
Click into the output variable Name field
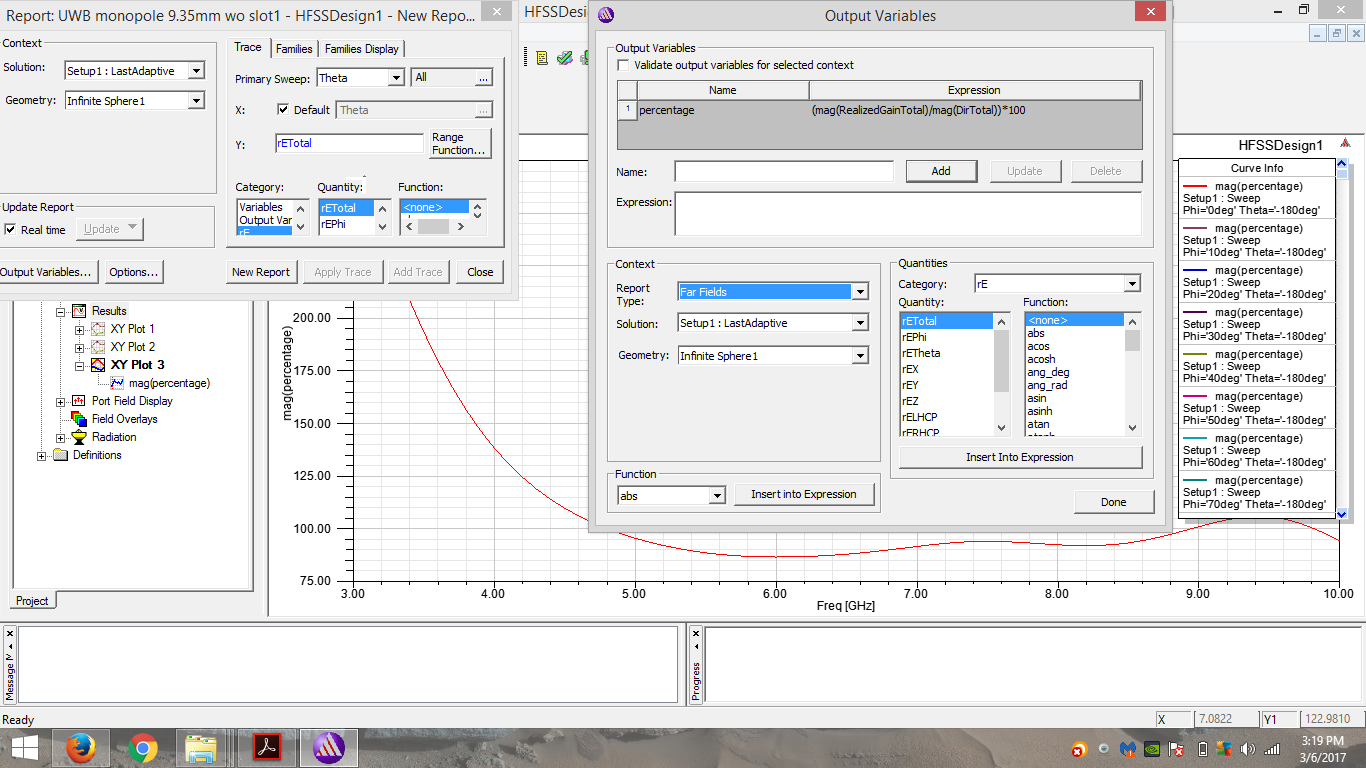coord(784,172)
